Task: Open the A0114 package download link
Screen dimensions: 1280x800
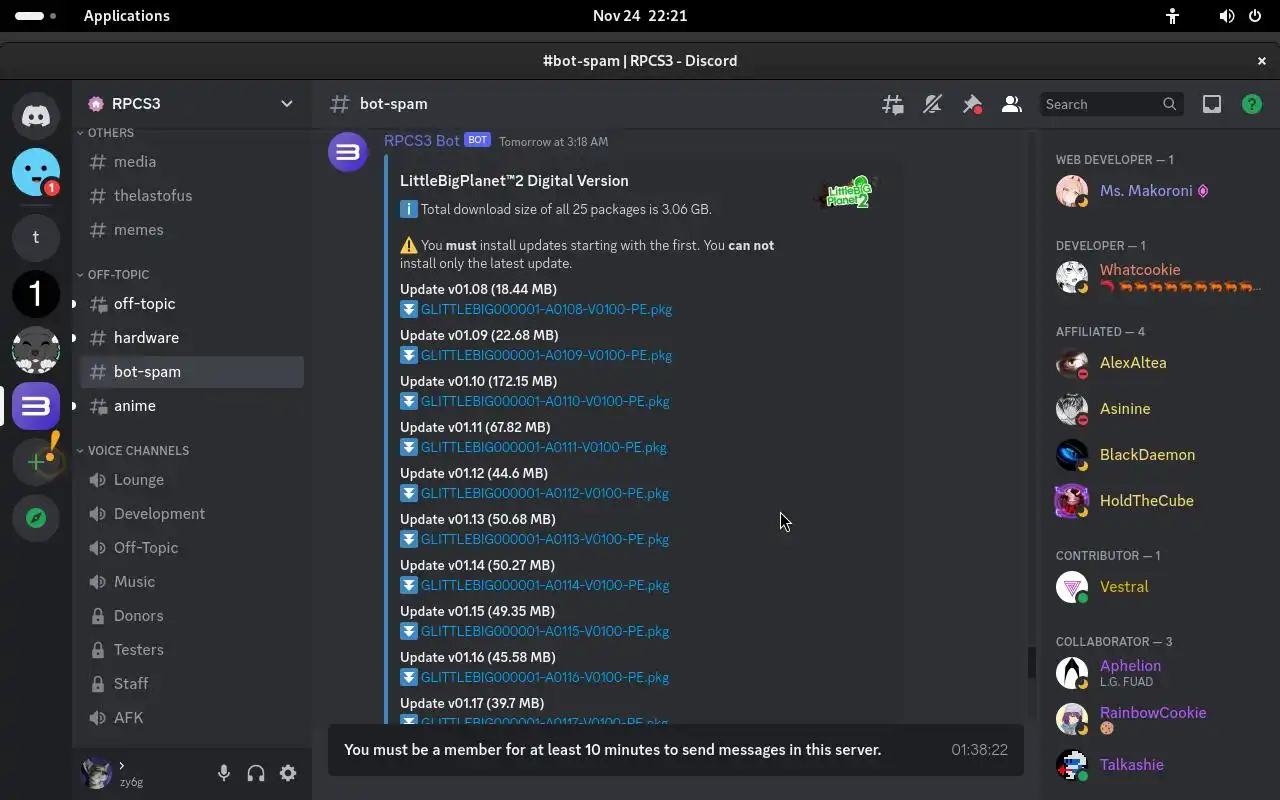Action: [x=545, y=585]
